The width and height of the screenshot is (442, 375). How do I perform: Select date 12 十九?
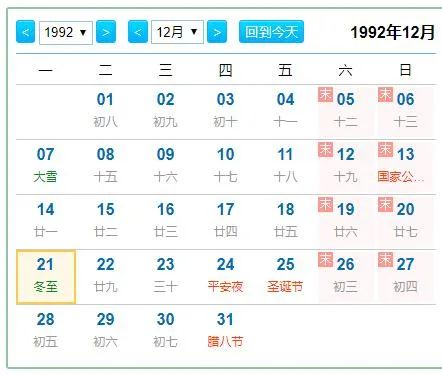pos(345,167)
